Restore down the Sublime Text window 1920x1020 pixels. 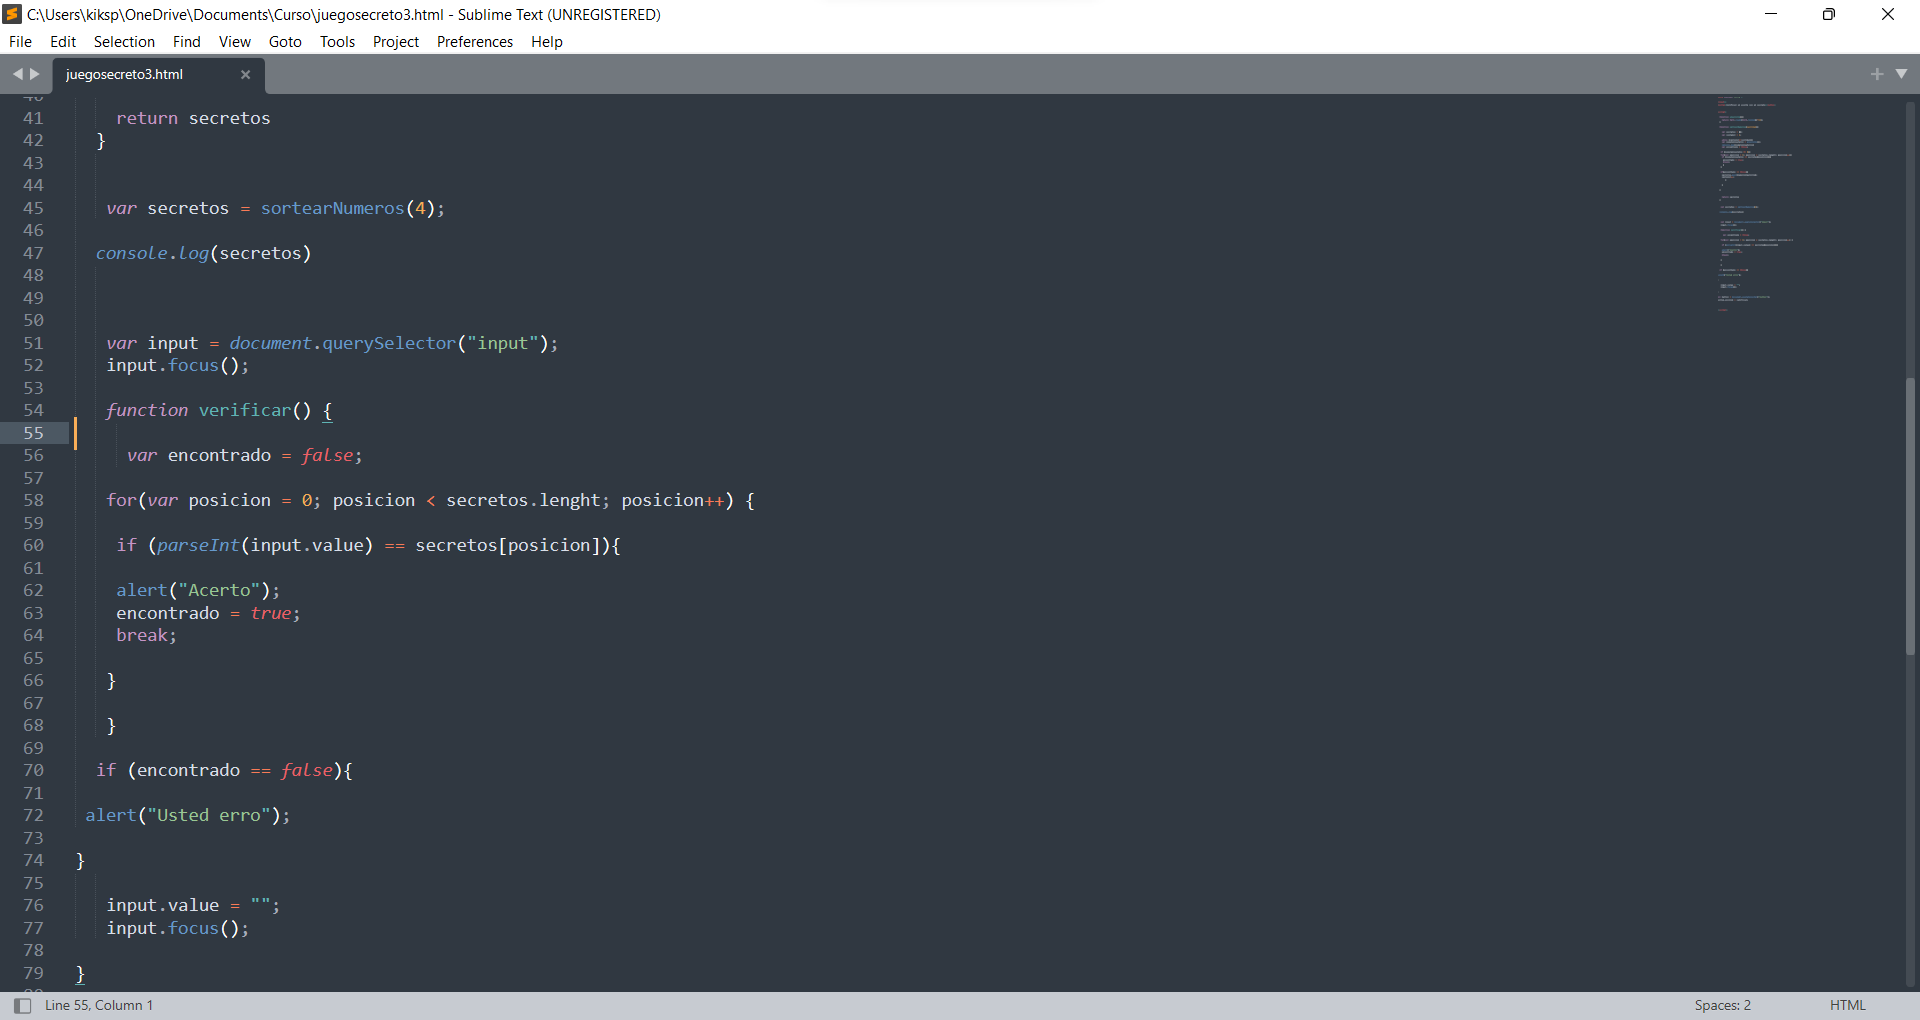pos(1829,14)
